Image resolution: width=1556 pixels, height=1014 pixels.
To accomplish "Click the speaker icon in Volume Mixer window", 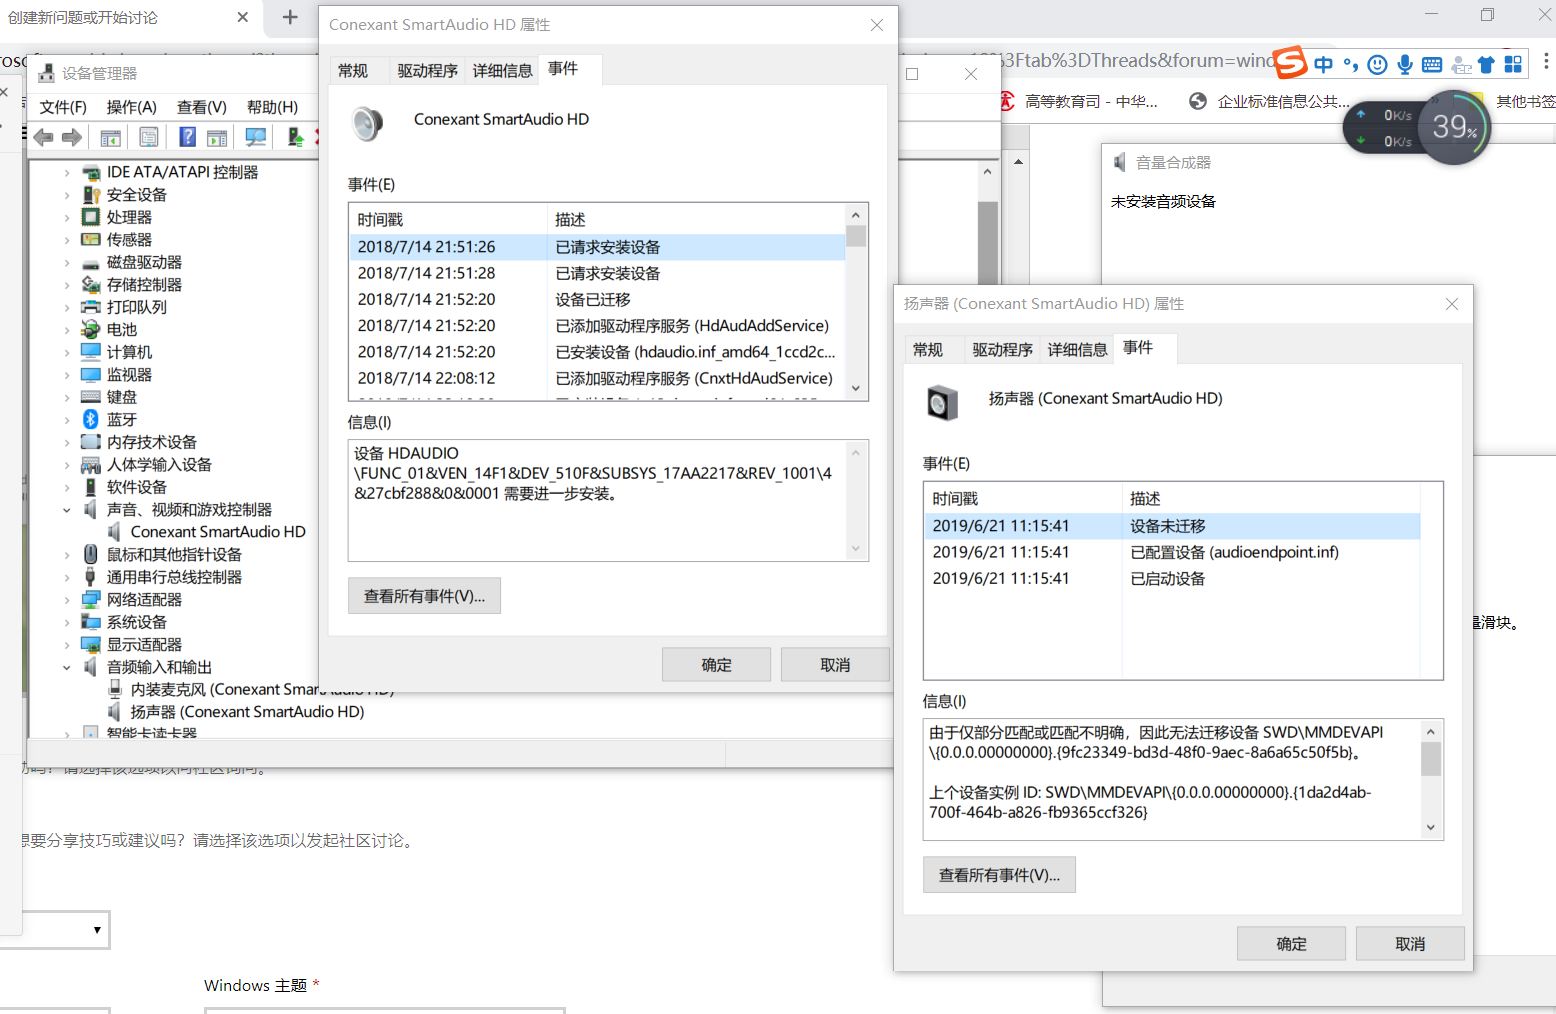I will pyautogui.click(x=1120, y=162).
